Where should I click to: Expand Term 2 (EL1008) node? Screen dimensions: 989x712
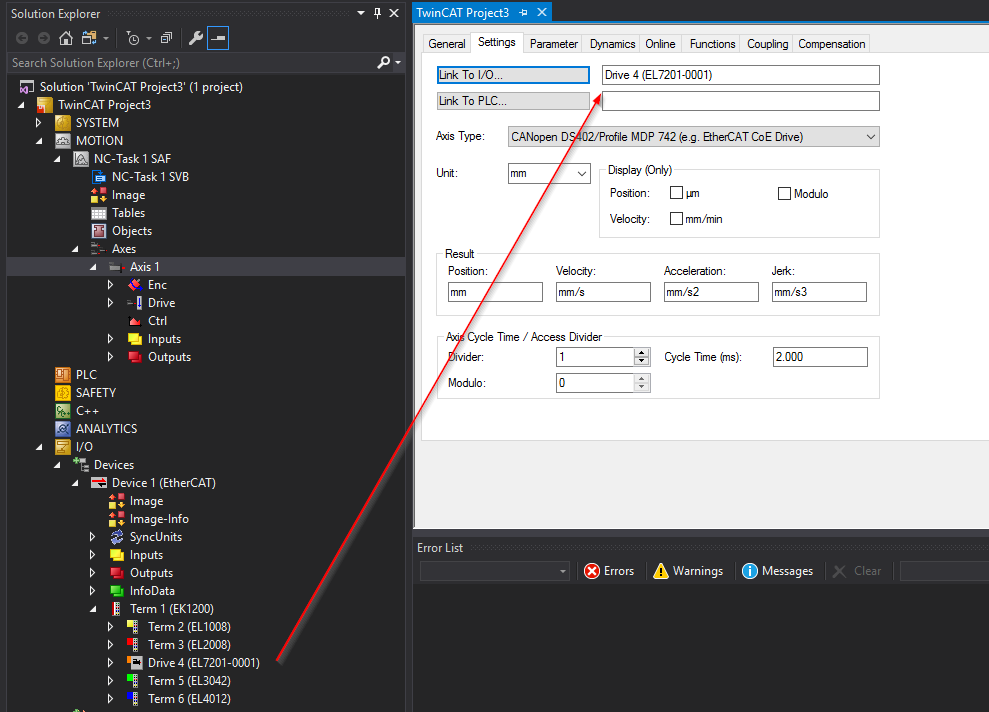point(110,627)
